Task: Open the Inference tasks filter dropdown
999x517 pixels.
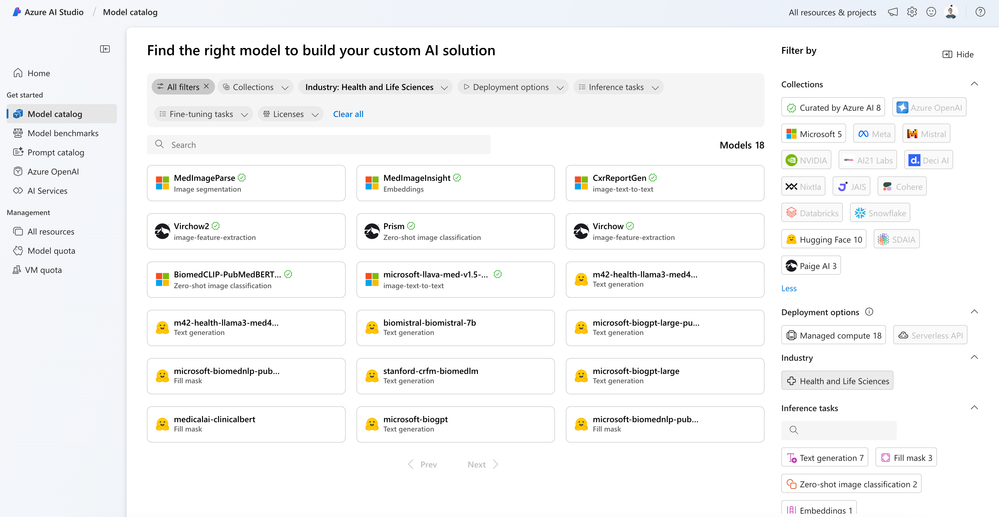Action: (618, 87)
